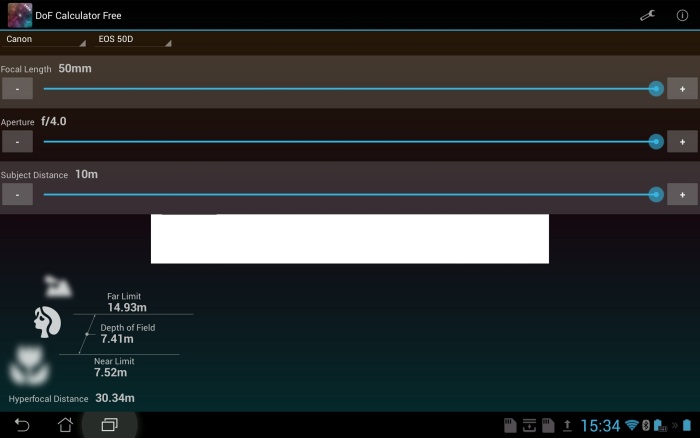Open the Canon manufacturer dropdown
Screen dimensions: 700x438
(x=45, y=40)
